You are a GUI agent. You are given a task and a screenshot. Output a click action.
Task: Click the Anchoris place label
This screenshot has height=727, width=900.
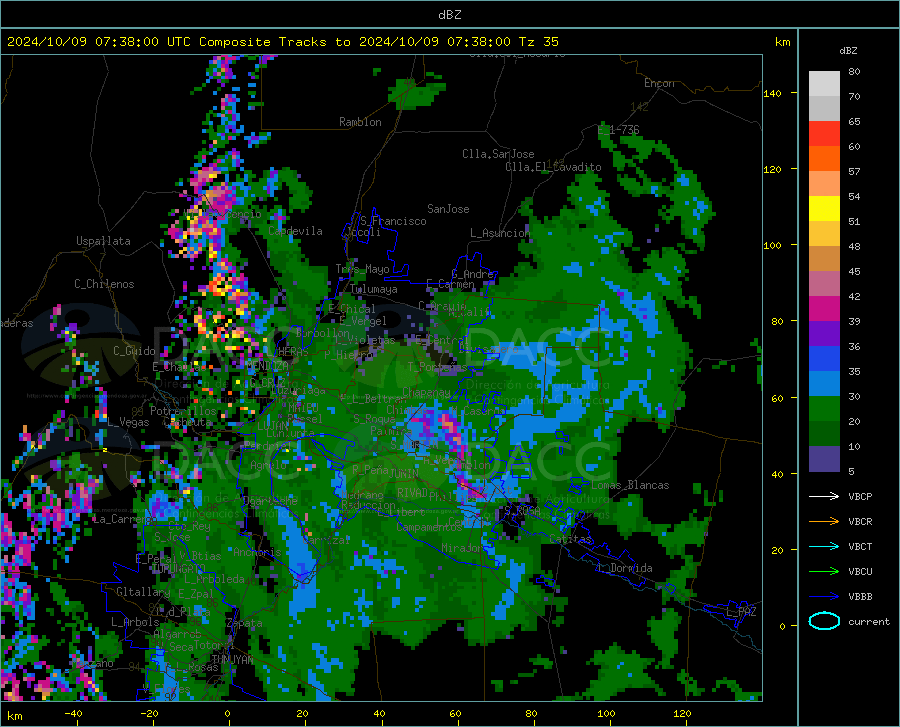(x=257, y=553)
